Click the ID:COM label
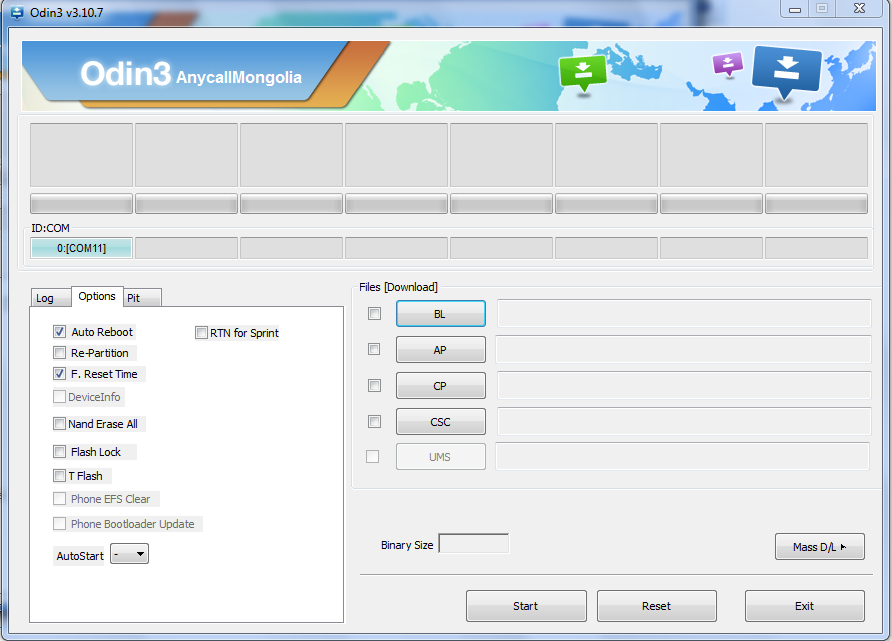The image size is (892, 641). 50,228
